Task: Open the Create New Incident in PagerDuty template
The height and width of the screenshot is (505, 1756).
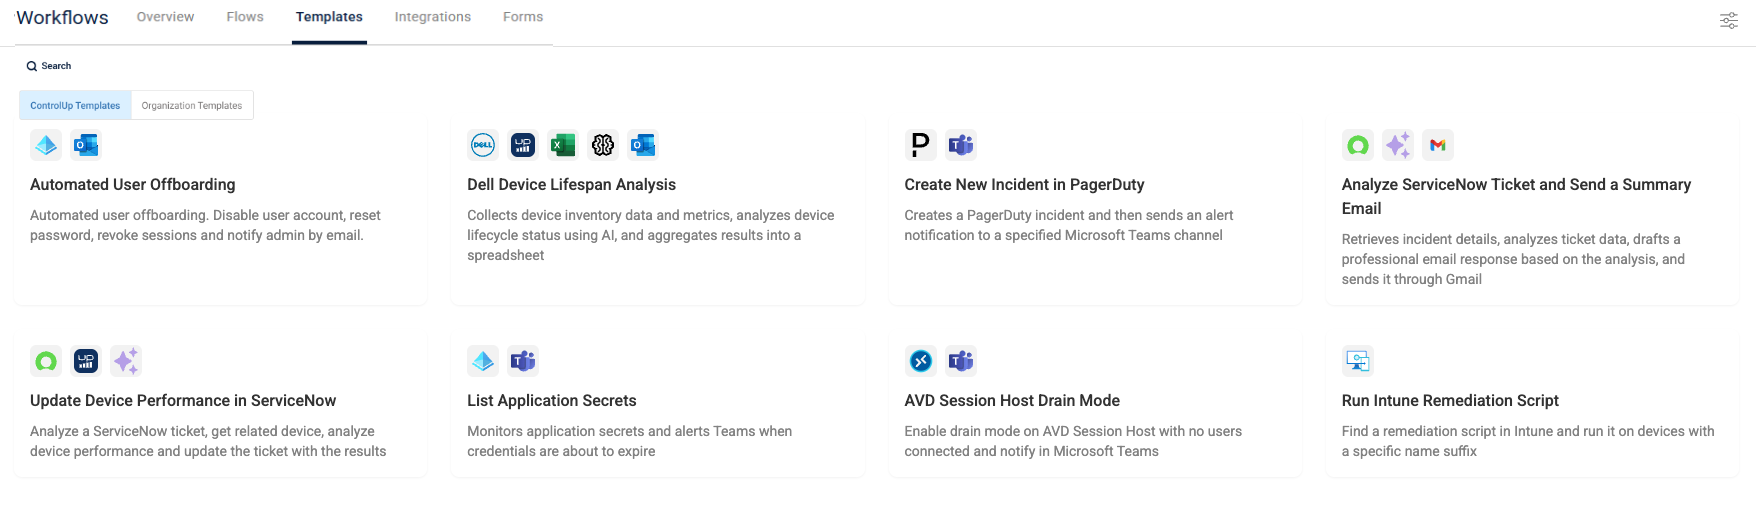Action: (1024, 184)
